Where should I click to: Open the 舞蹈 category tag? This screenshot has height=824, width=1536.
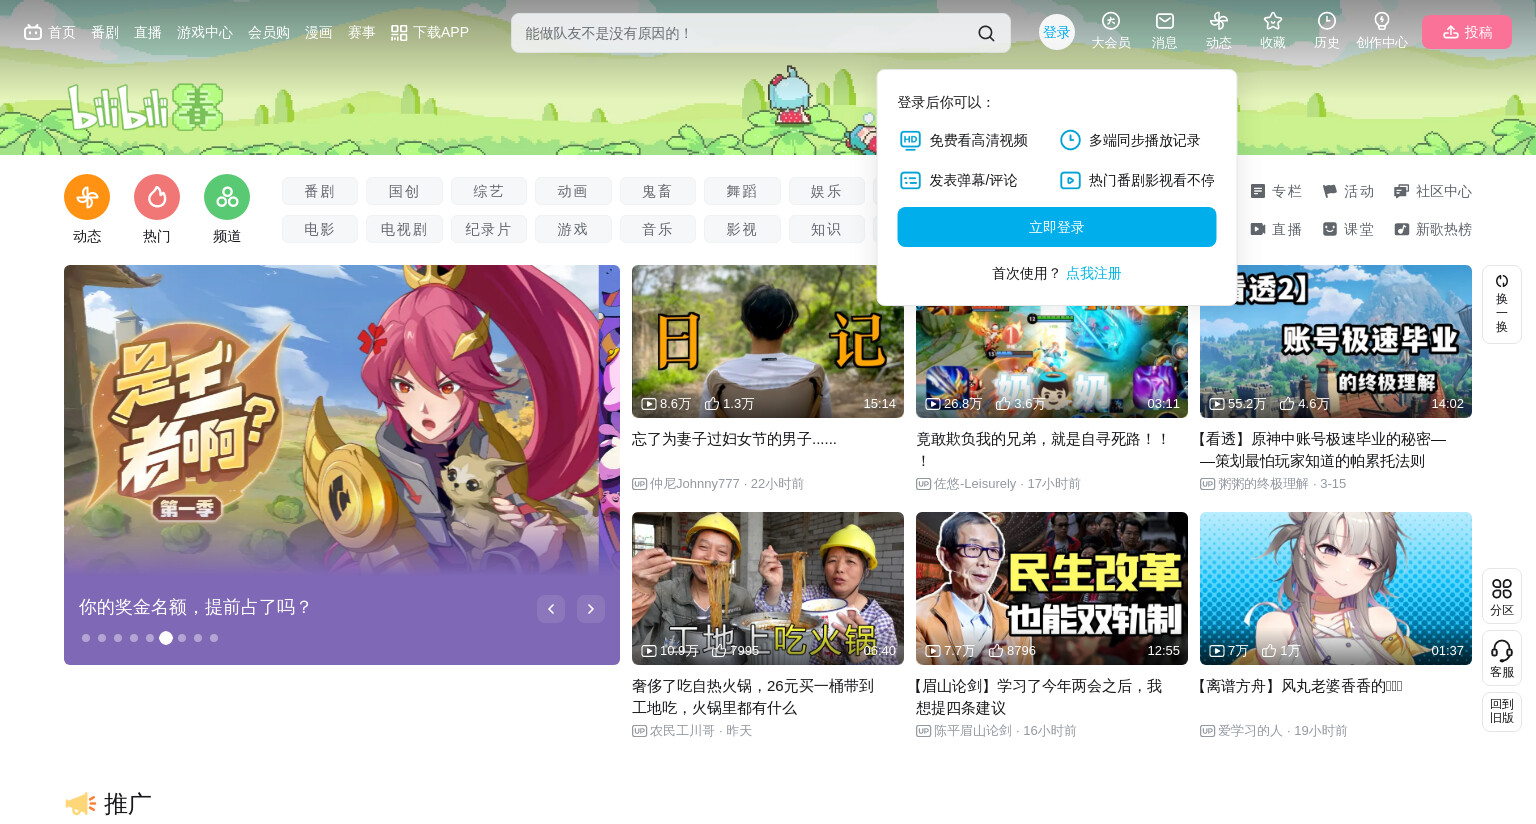(742, 191)
